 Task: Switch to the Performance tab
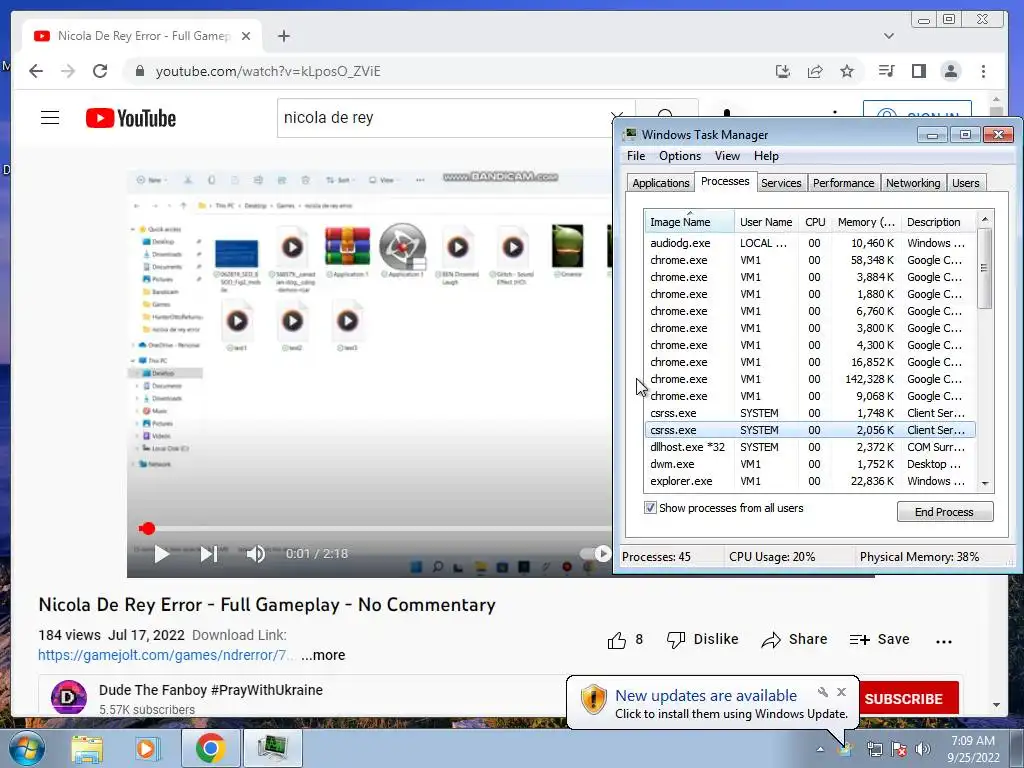pyautogui.click(x=843, y=183)
